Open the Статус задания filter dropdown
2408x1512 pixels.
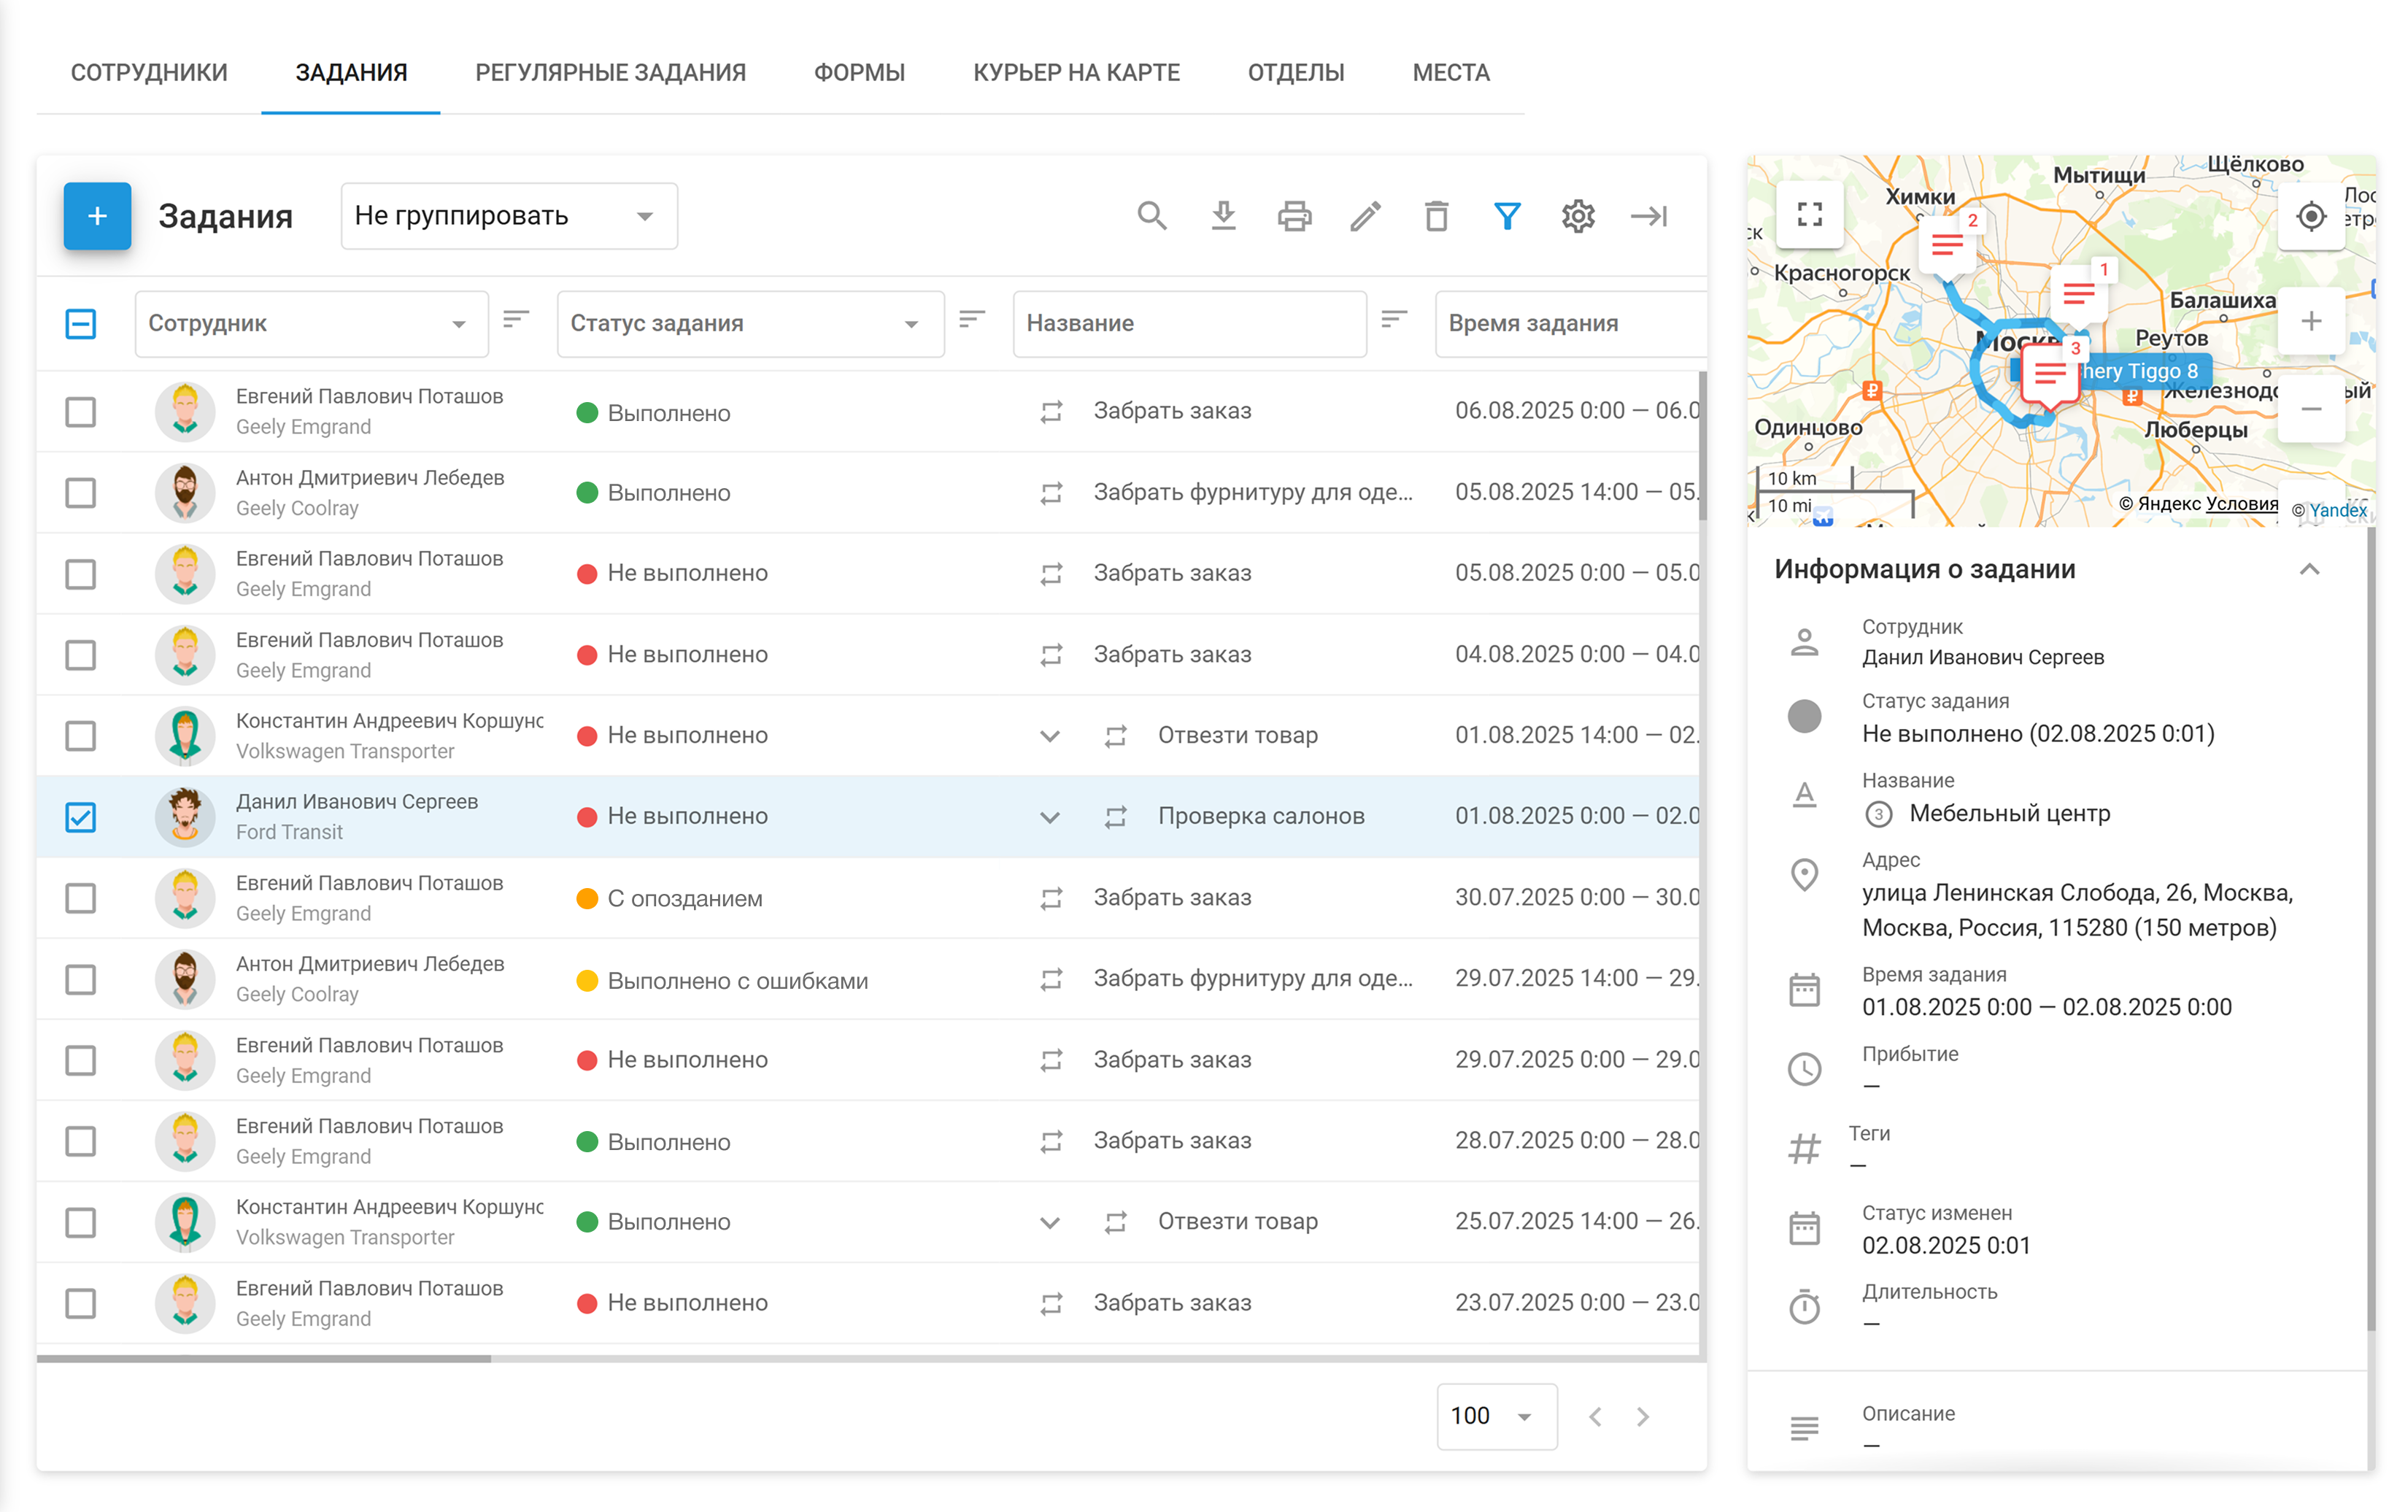[x=750, y=323]
